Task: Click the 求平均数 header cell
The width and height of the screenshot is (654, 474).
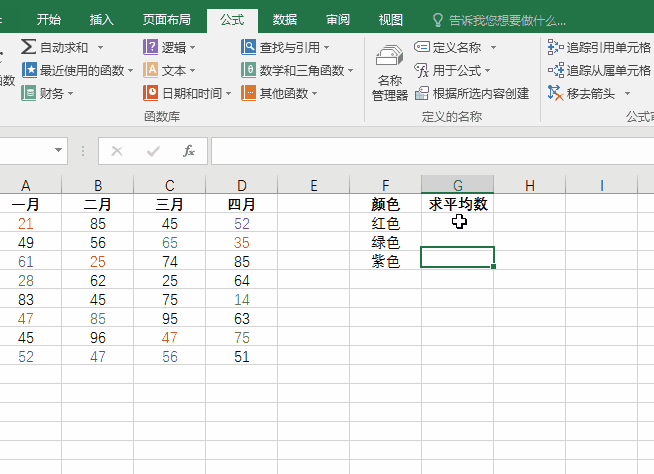Action: pos(458,204)
